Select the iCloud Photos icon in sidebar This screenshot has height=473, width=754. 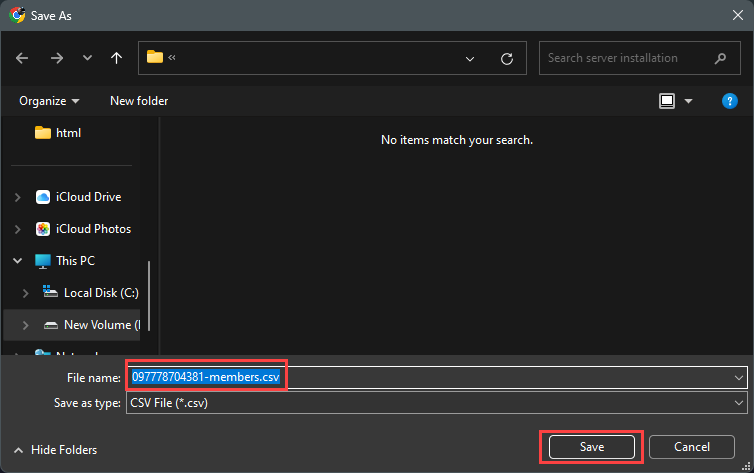pos(43,229)
